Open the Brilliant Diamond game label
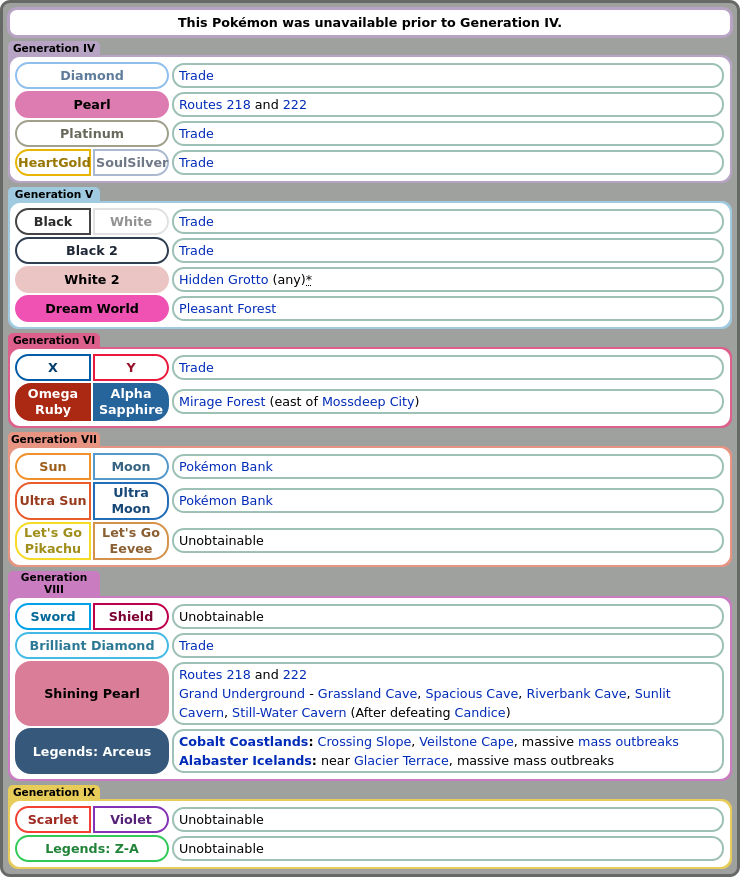Viewport: 740px width, 877px height. (92, 645)
